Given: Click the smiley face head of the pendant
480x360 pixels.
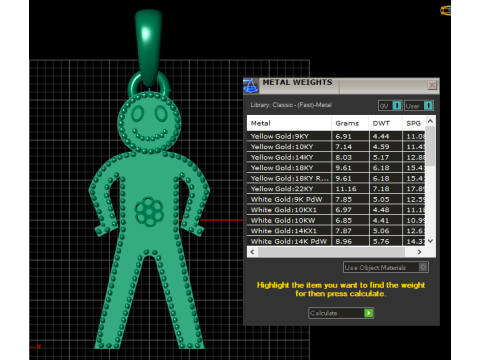Looking at the screenshot, I should tap(149, 122).
